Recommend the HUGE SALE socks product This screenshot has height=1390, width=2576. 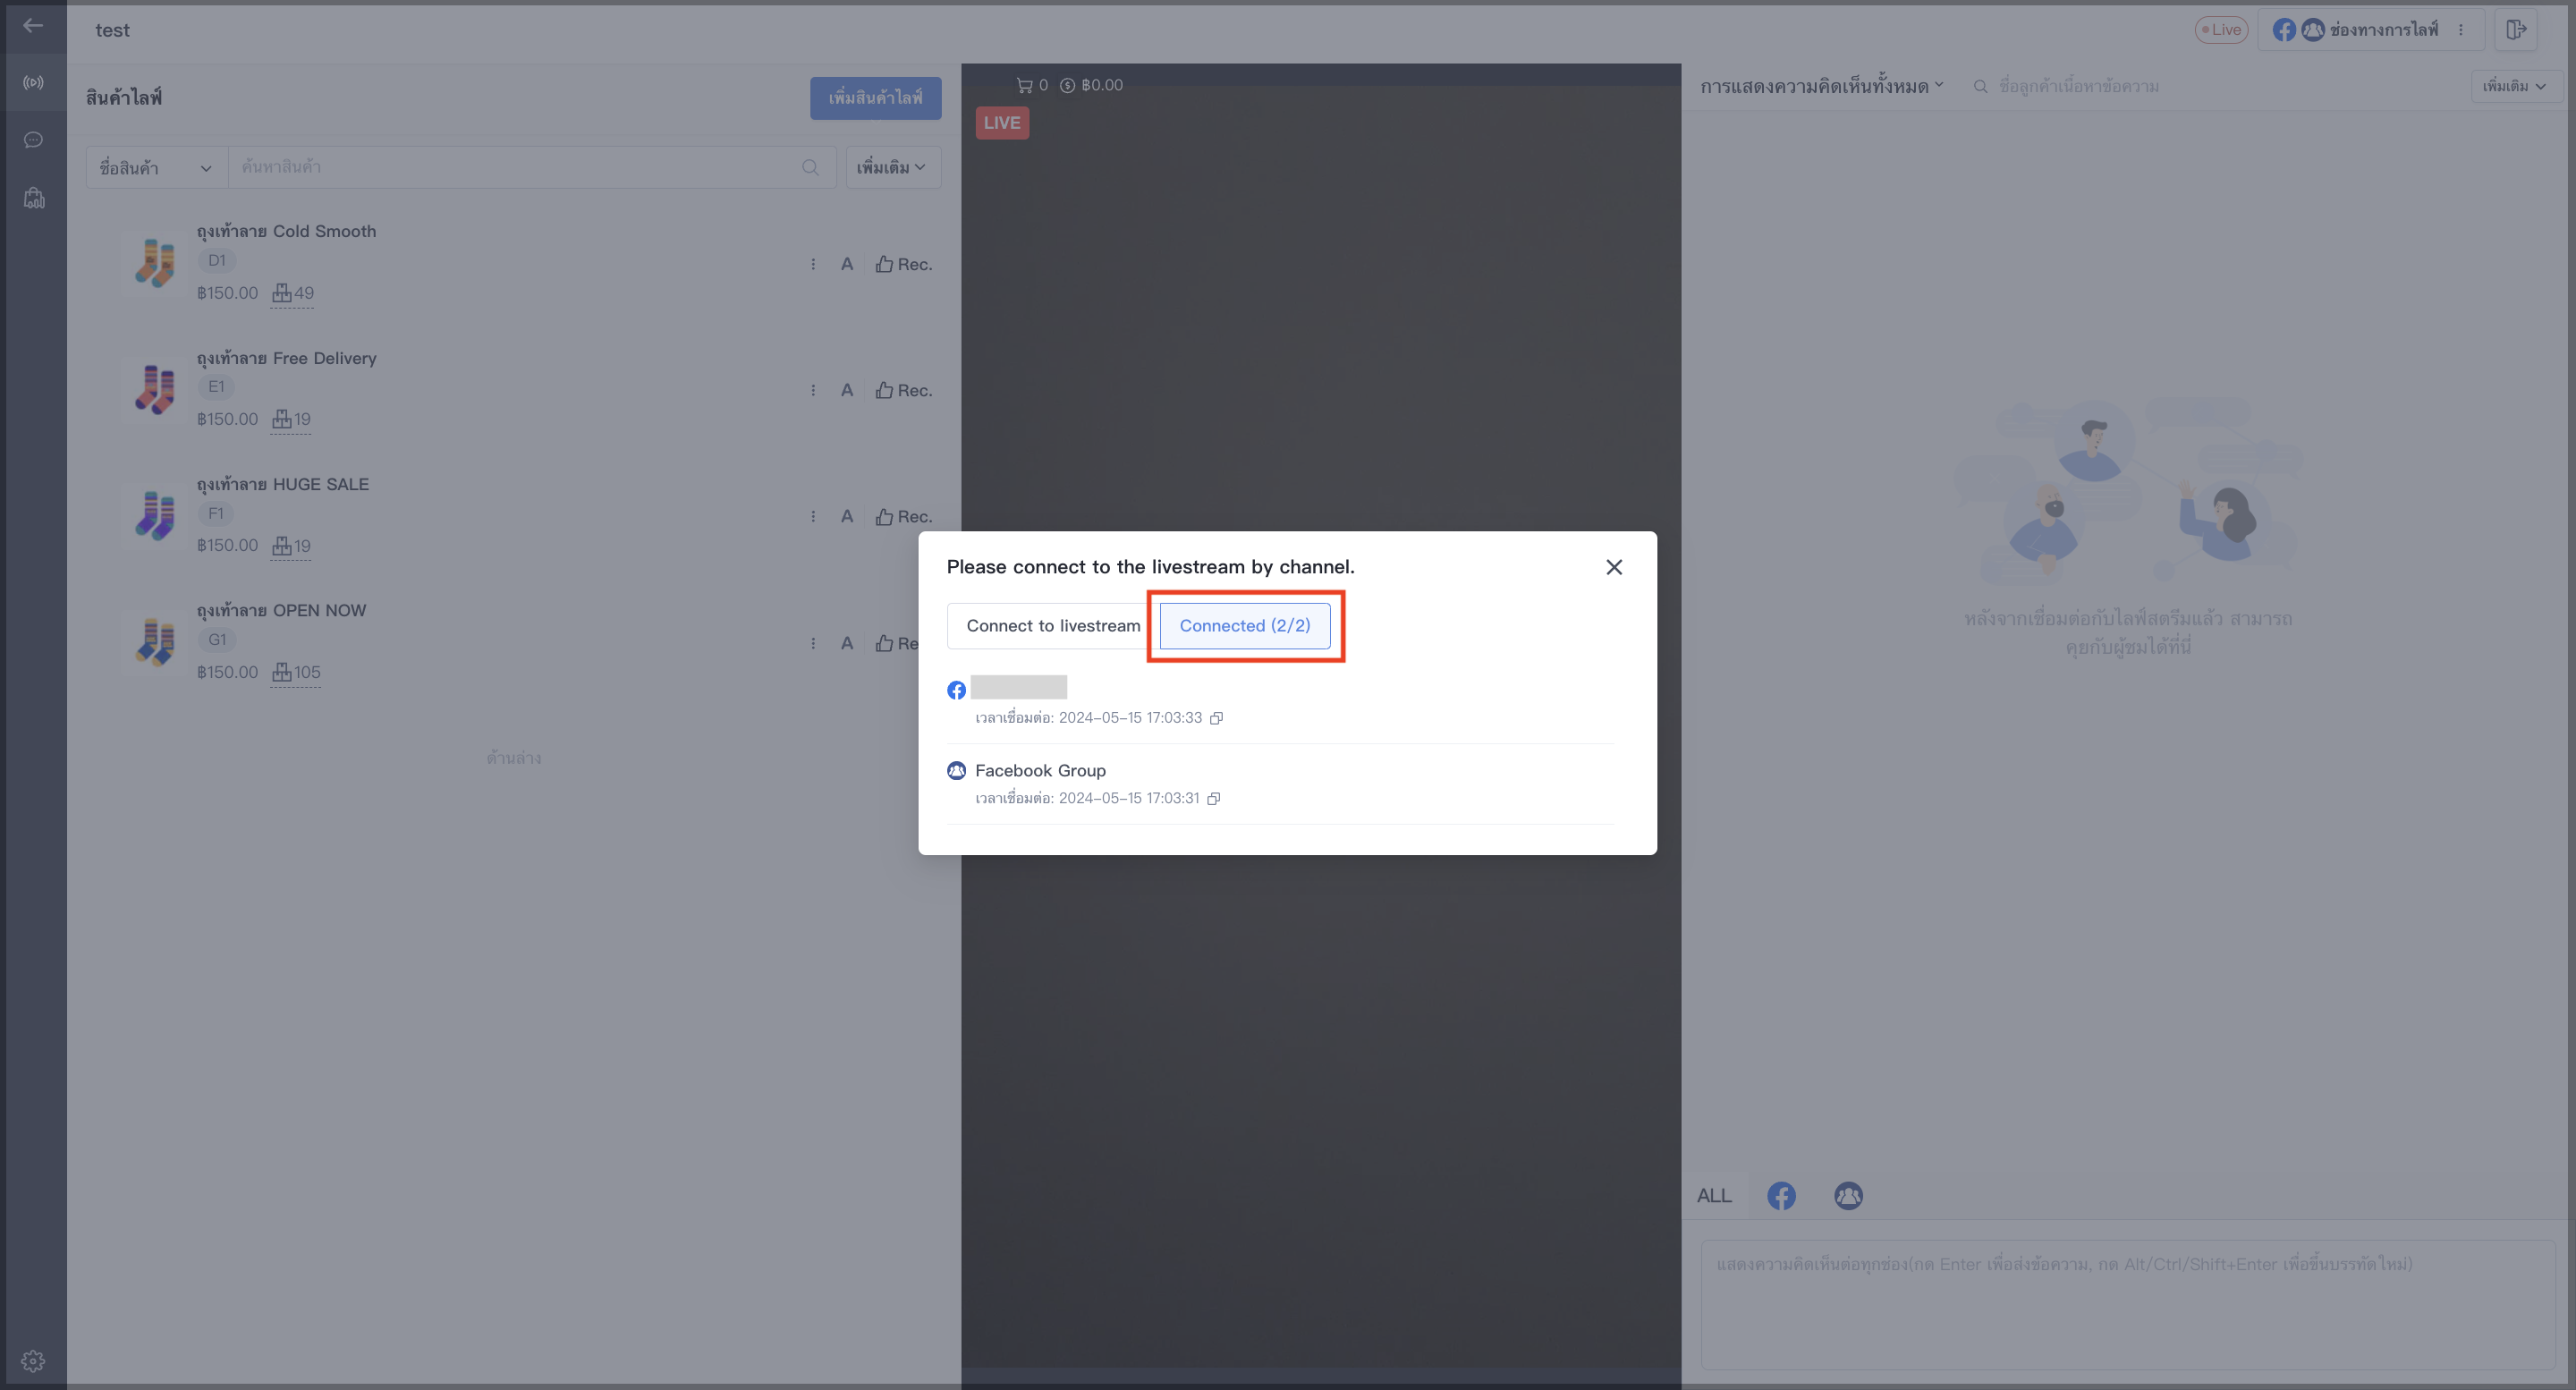[x=904, y=517]
